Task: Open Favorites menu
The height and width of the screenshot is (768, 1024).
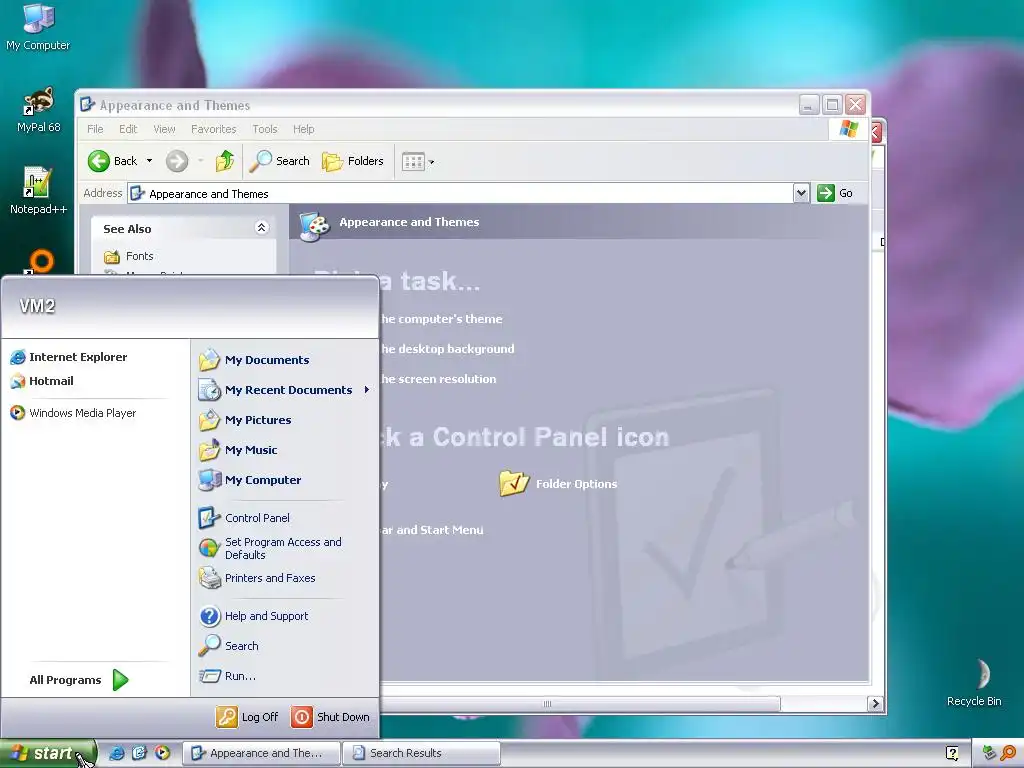Action: [214, 129]
